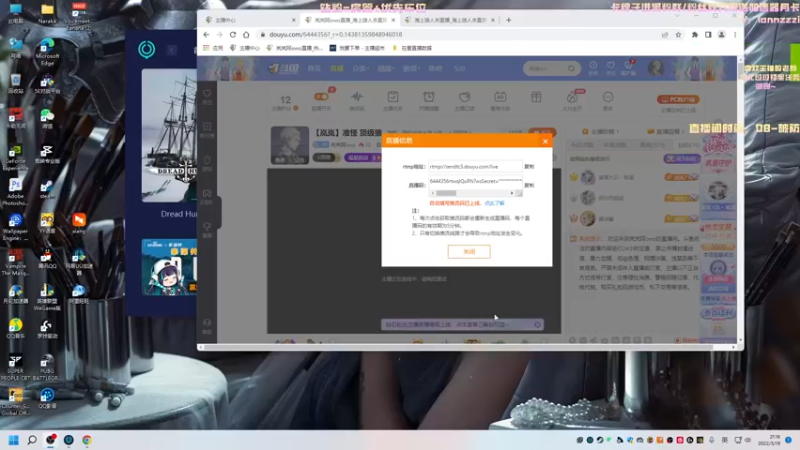The image size is (800, 450).
Task: Click the share icon in the address bar
Action: (665, 35)
